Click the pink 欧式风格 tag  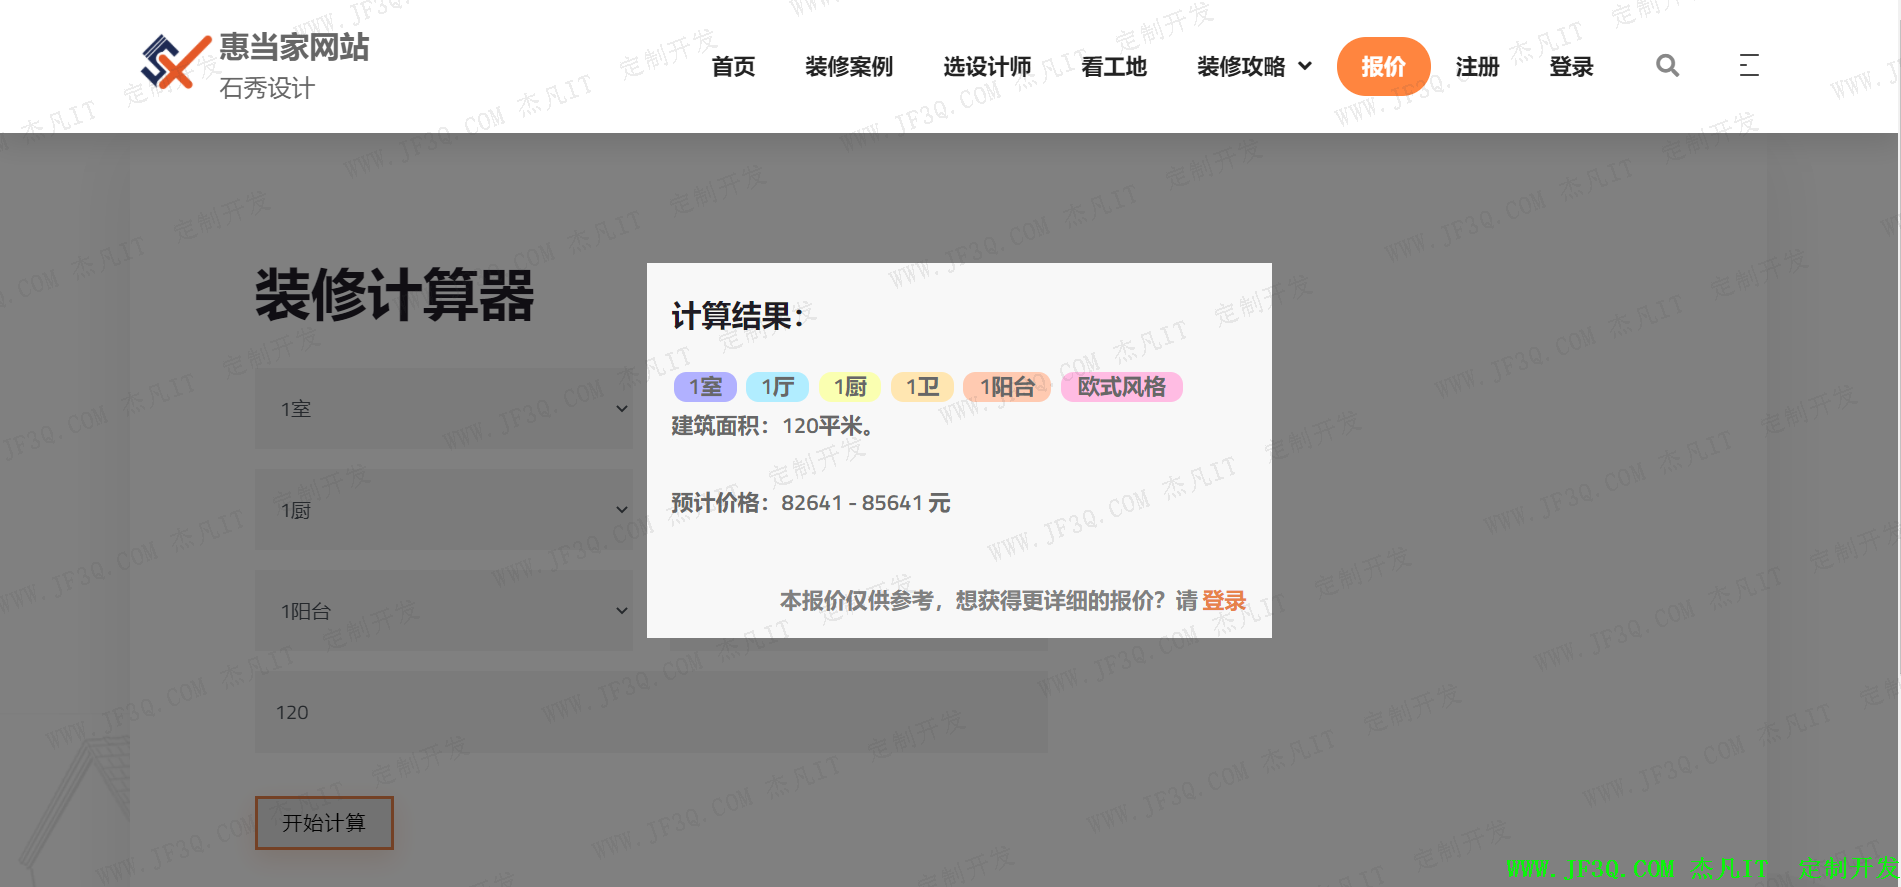click(1121, 387)
